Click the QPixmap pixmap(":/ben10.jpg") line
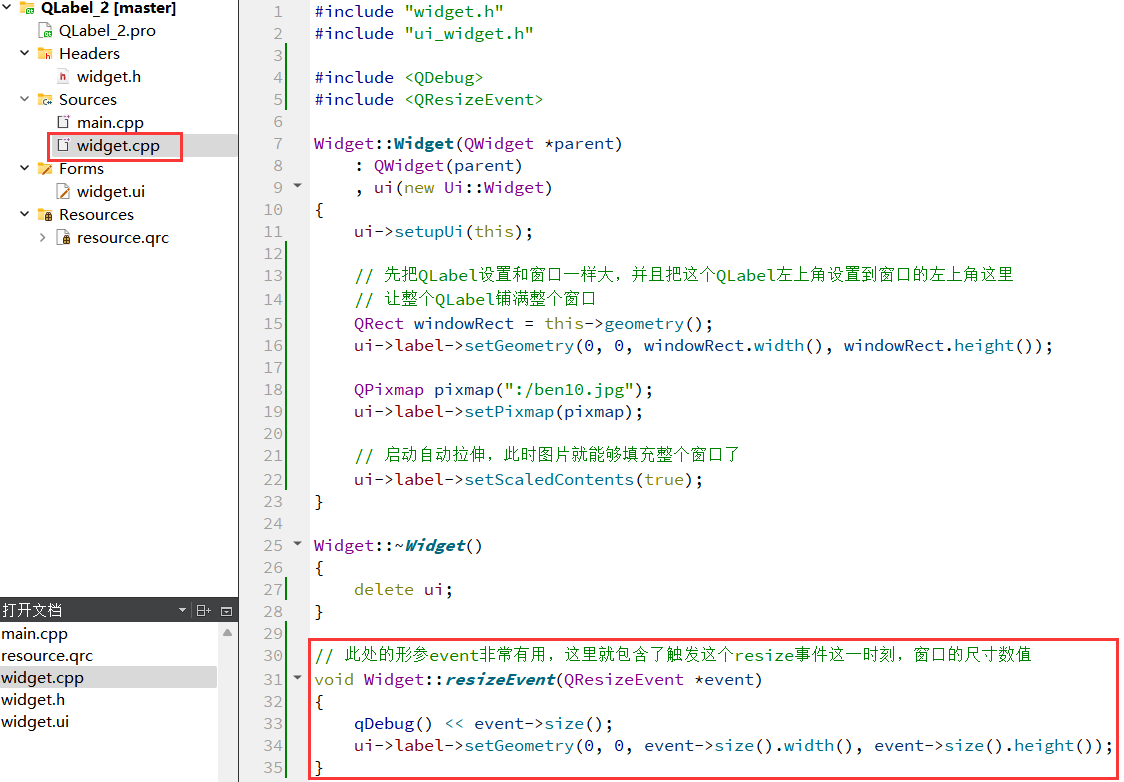1124x782 pixels. (x=503, y=390)
